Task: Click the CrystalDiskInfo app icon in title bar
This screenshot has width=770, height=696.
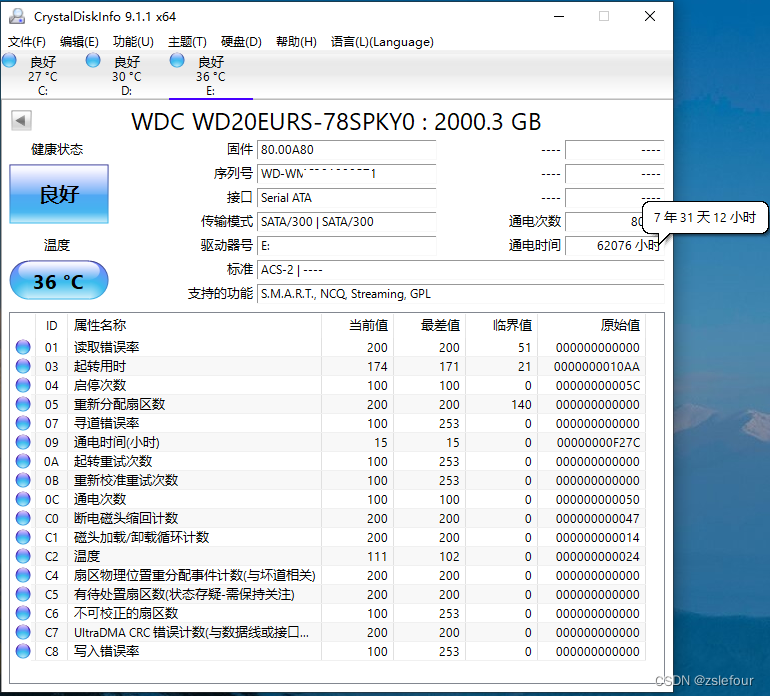Action: tap(17, 16)
